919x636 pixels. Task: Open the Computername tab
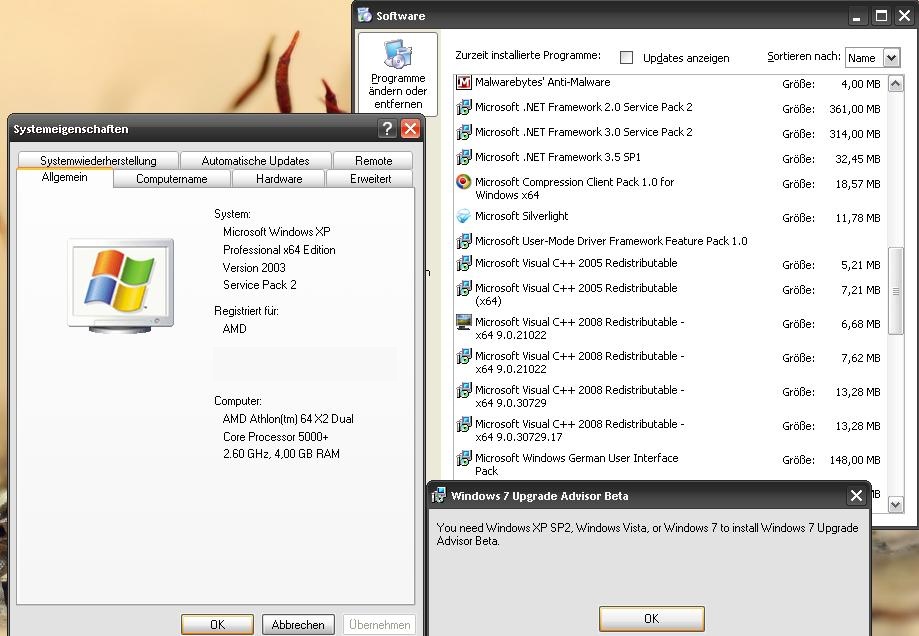(x=172, y=179)
